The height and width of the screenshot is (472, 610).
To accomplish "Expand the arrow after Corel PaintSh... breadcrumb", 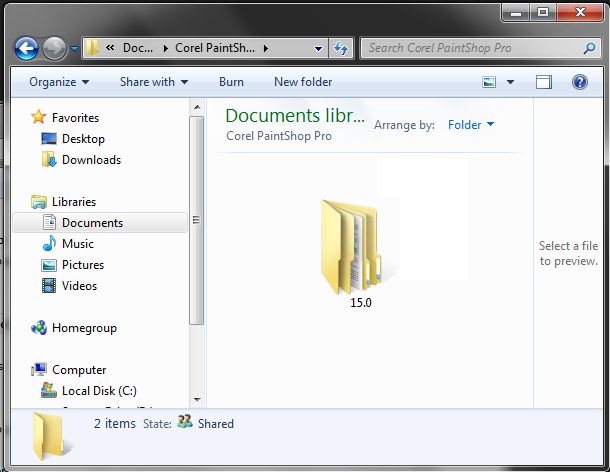I will click(266, 48).
